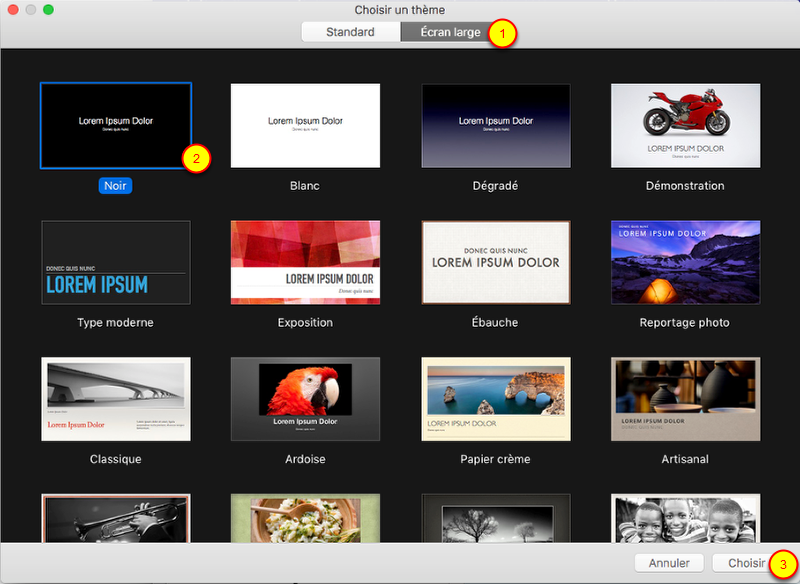Viewport: 800px width, 584px height.
Task: Select the Papier crème theme
Action: coord(496,399)
